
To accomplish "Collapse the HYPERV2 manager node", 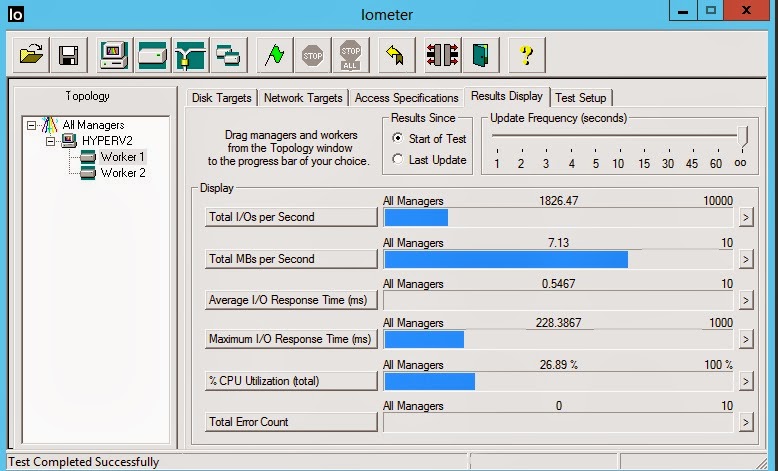I will [x=50, y=141].
